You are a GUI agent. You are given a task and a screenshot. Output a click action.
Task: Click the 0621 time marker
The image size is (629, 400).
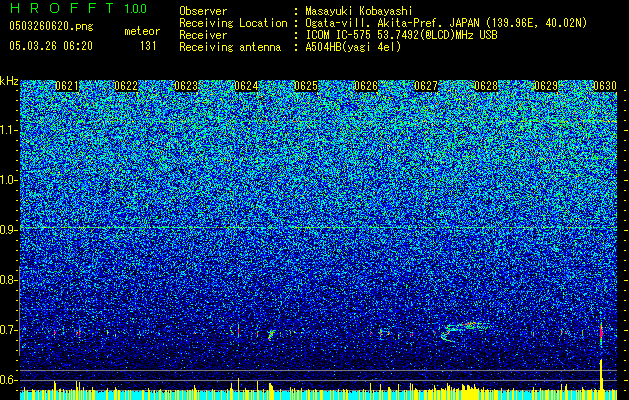67,86
